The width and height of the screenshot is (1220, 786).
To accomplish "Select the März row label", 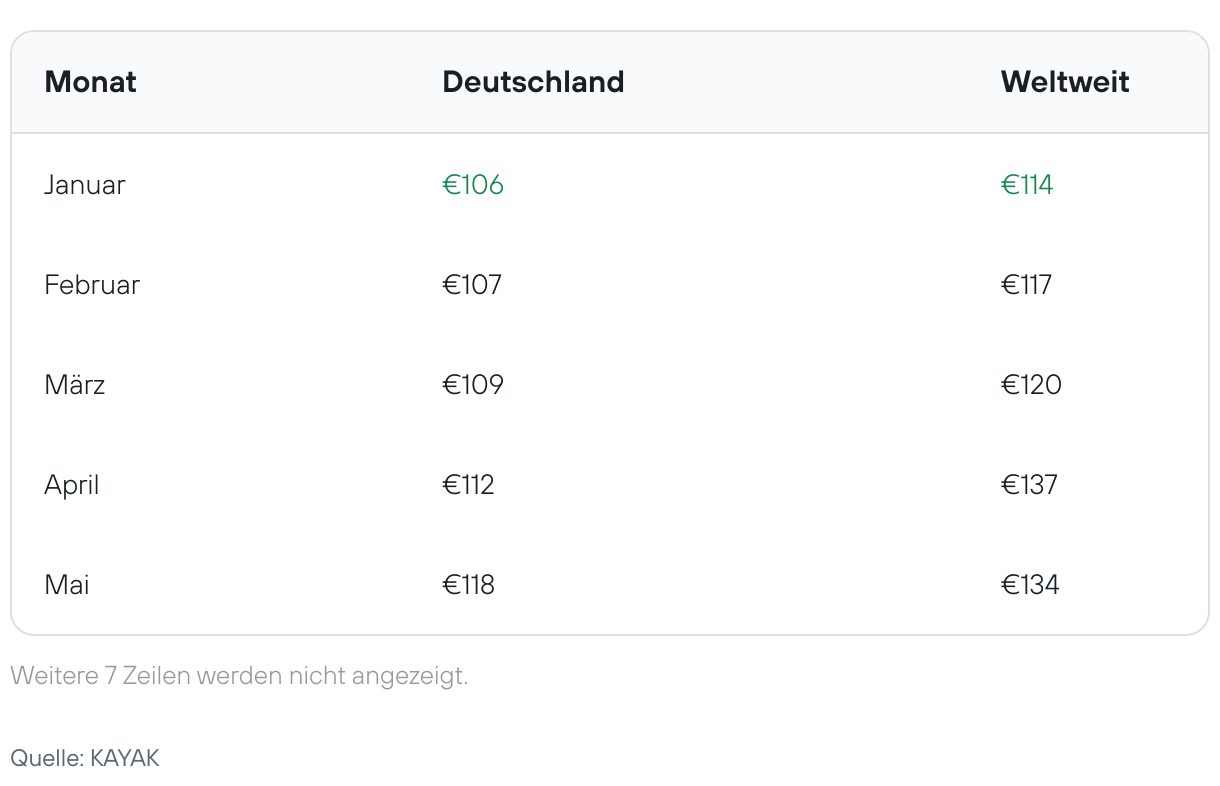I will click(75, 385).
